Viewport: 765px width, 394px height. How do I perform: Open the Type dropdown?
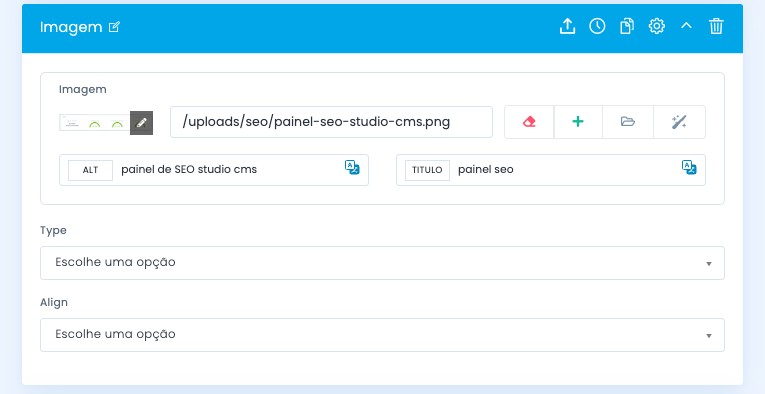tap(382, 263)
